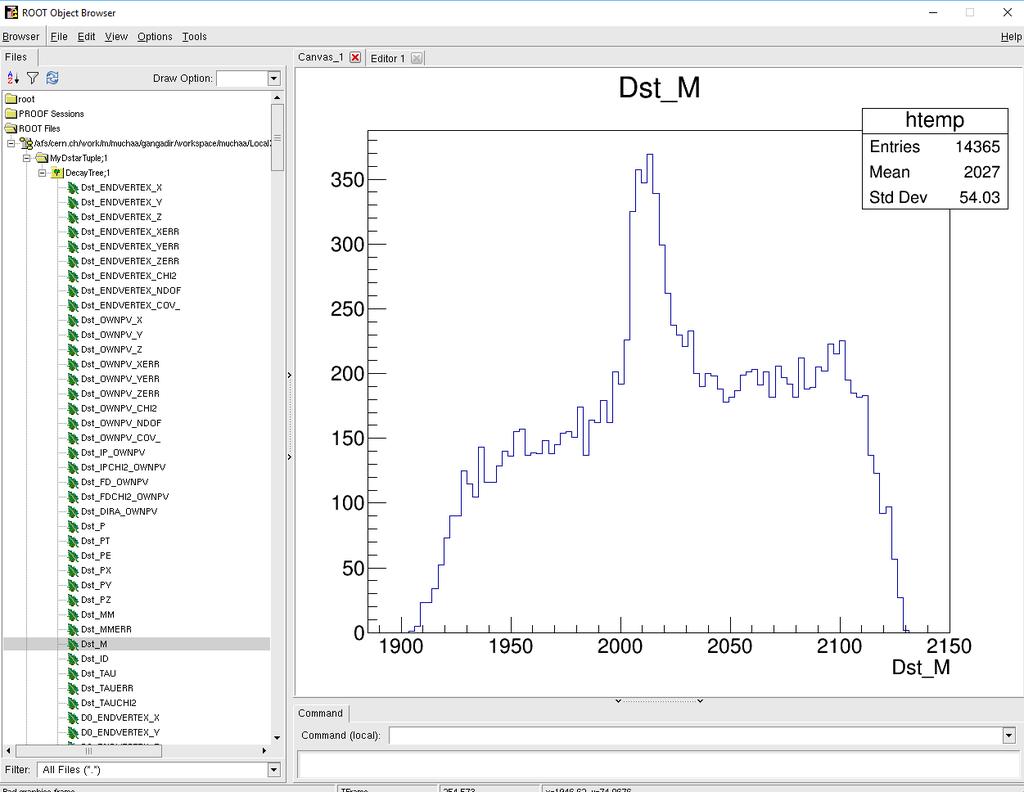Click the tree scroll up arrow
The height and width of the screenshot is (792, 1024).
click(x=277, y=98)
